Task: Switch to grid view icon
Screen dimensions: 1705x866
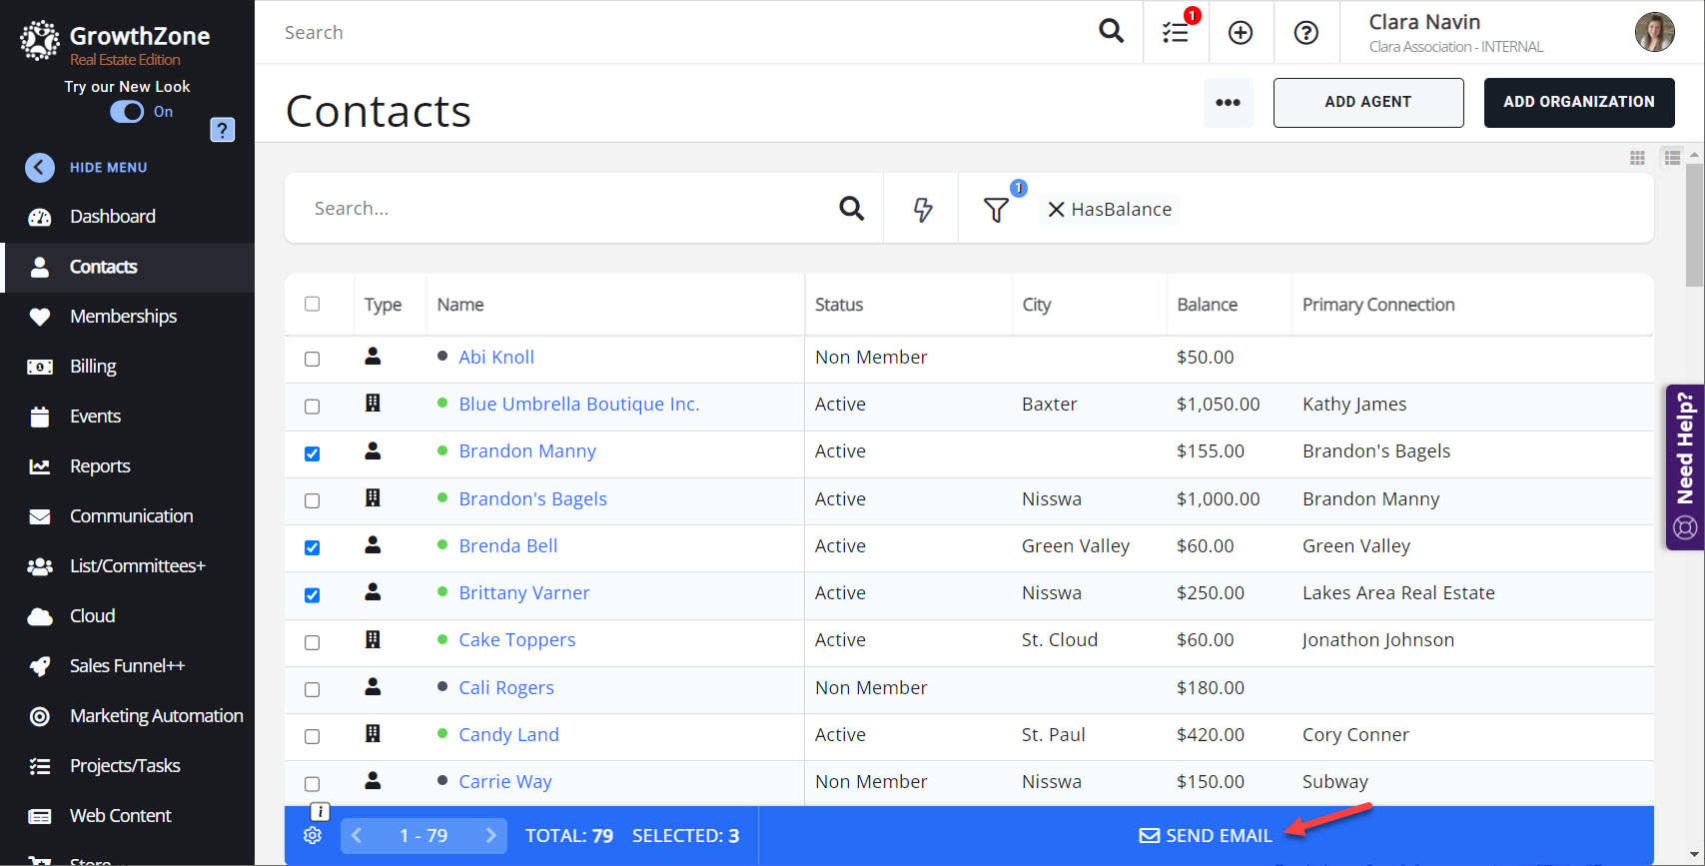Action: [1637, 157]
